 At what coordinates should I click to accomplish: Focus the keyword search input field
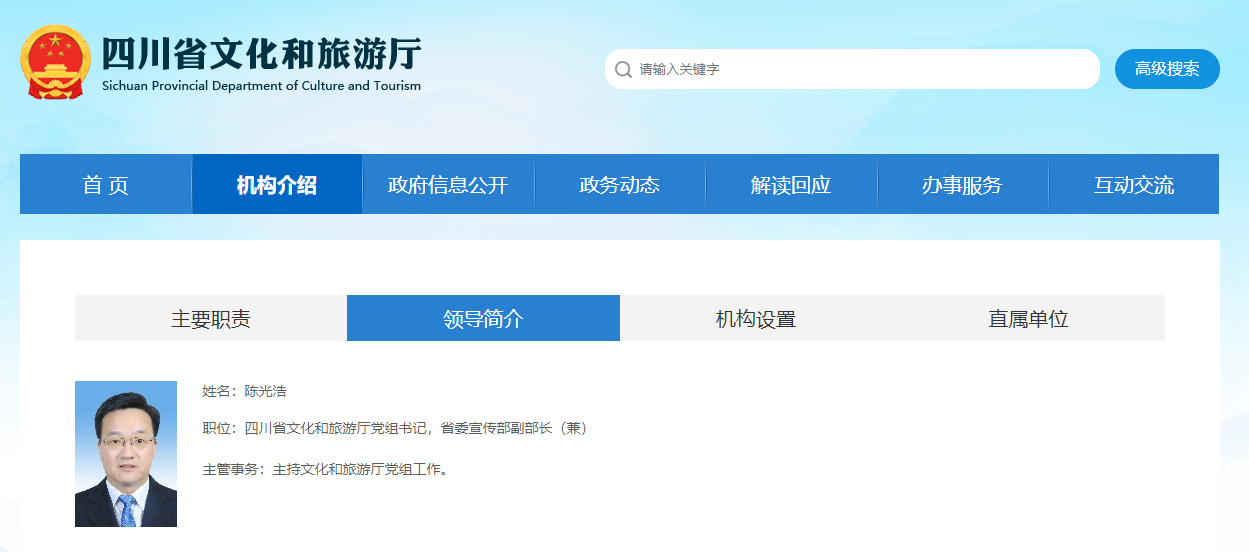(852, 69)
